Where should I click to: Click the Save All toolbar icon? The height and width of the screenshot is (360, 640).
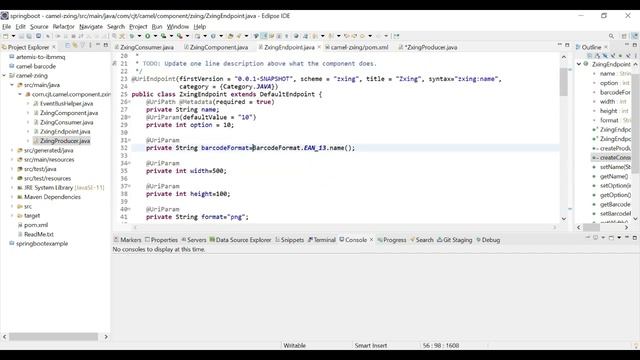click(x=29, y=36)
